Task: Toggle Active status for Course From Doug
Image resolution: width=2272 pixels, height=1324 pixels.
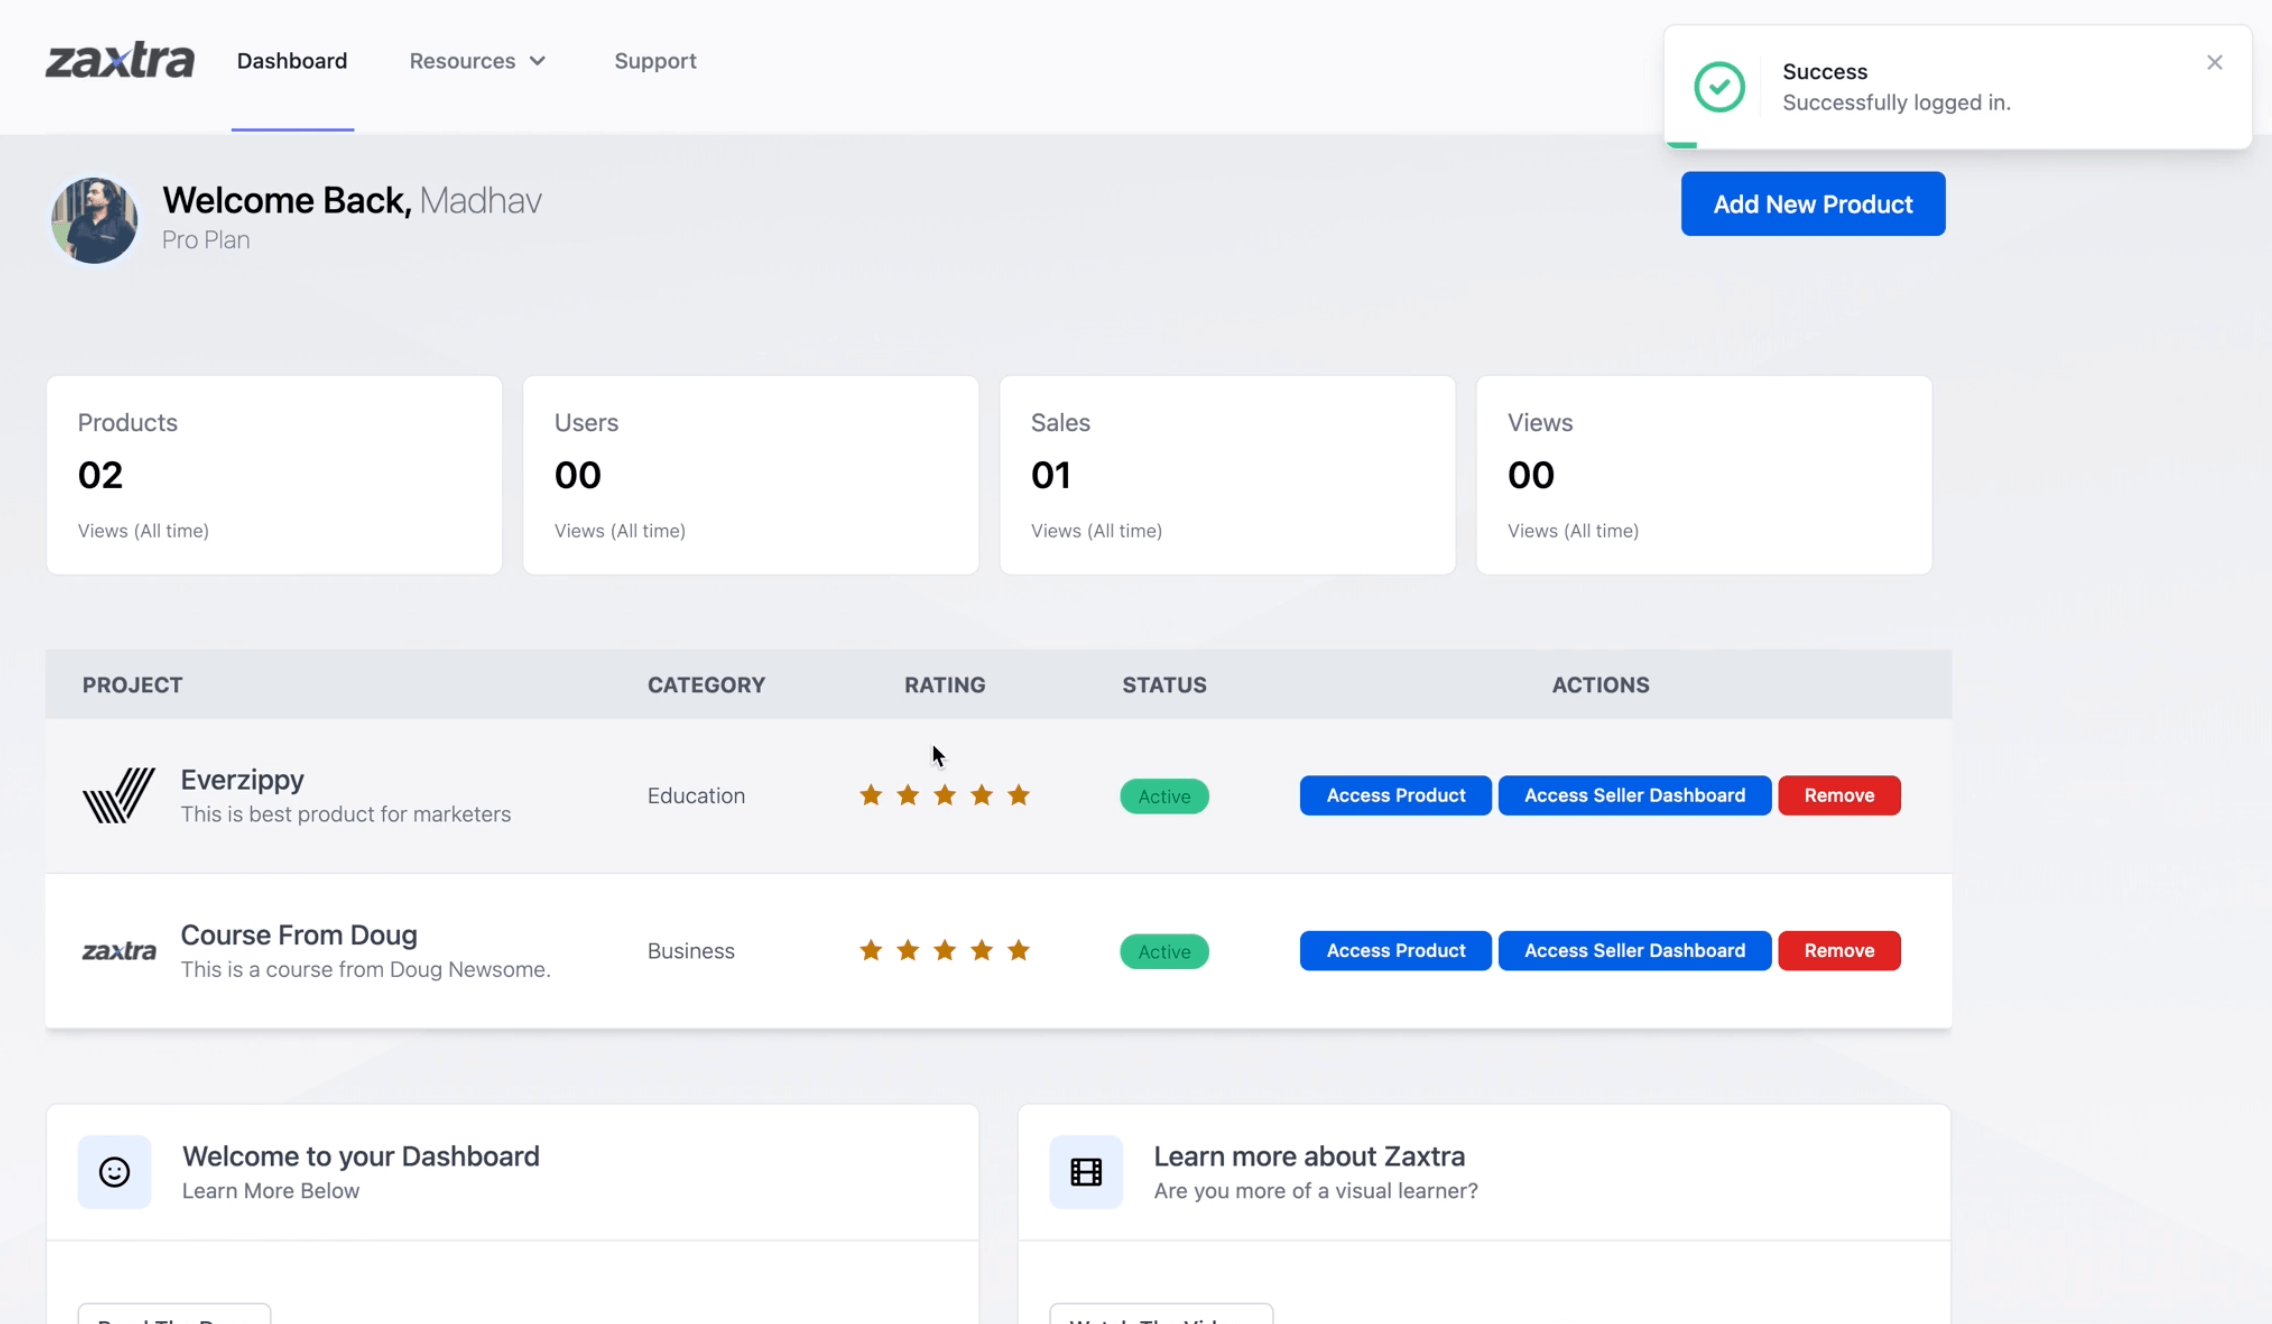Action: 1164,950
